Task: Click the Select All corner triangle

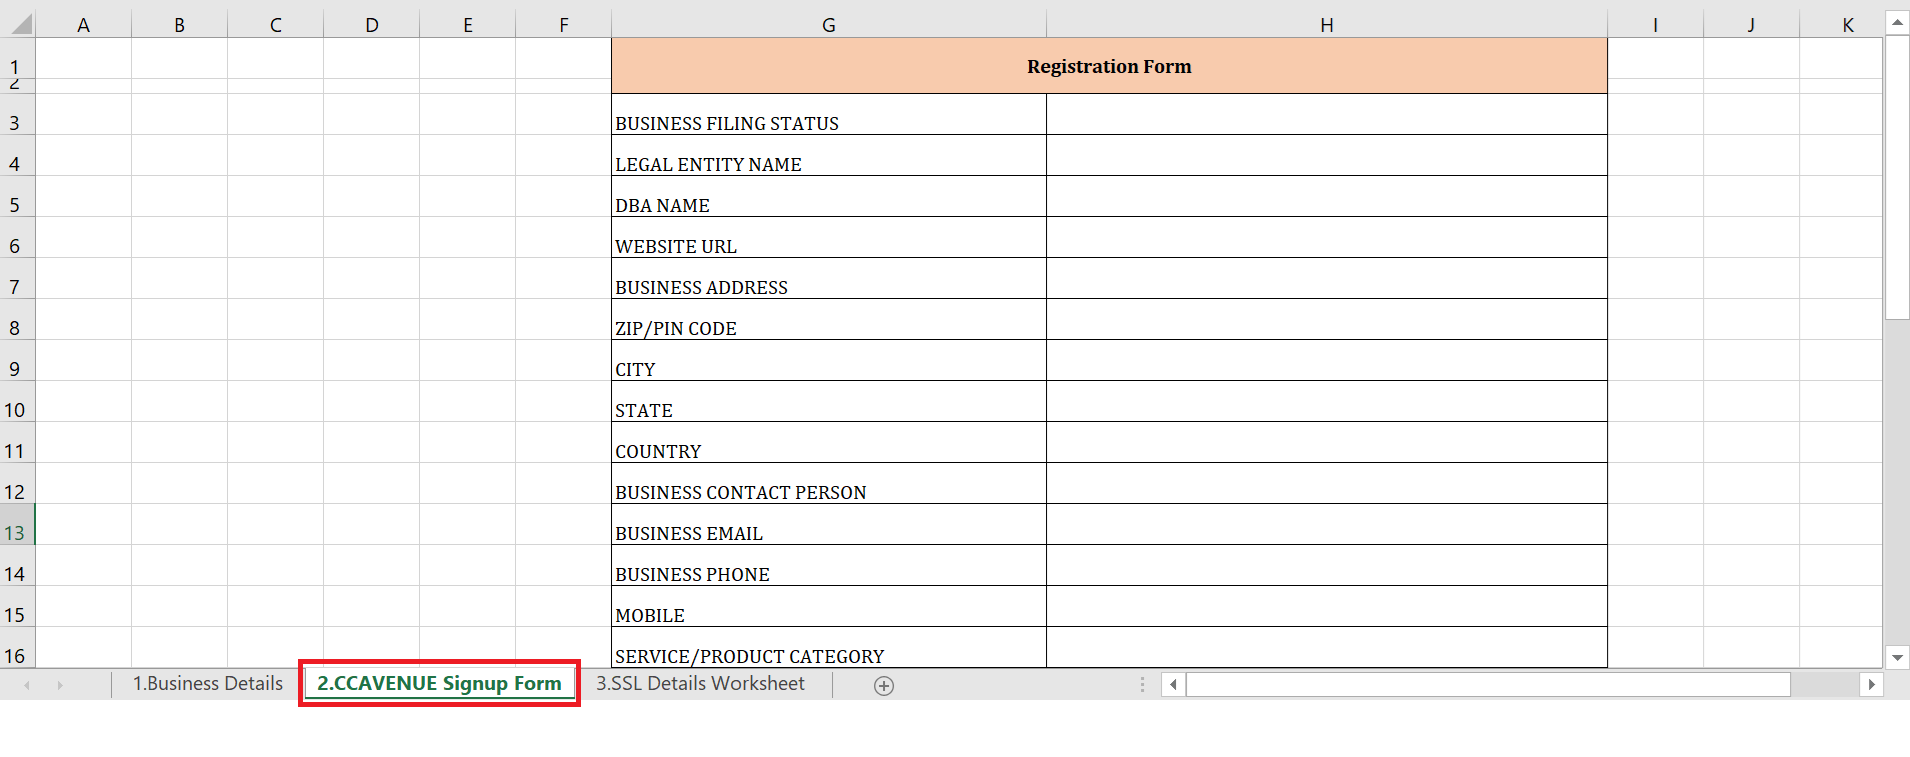Action: pyautogui.click(x=20, y=24)
